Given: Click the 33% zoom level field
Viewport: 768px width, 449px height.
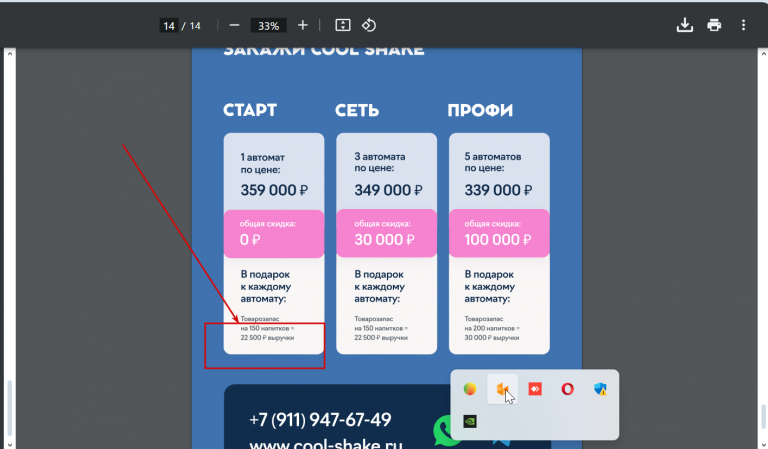Looking at the screenshot, I should [268, 25].
